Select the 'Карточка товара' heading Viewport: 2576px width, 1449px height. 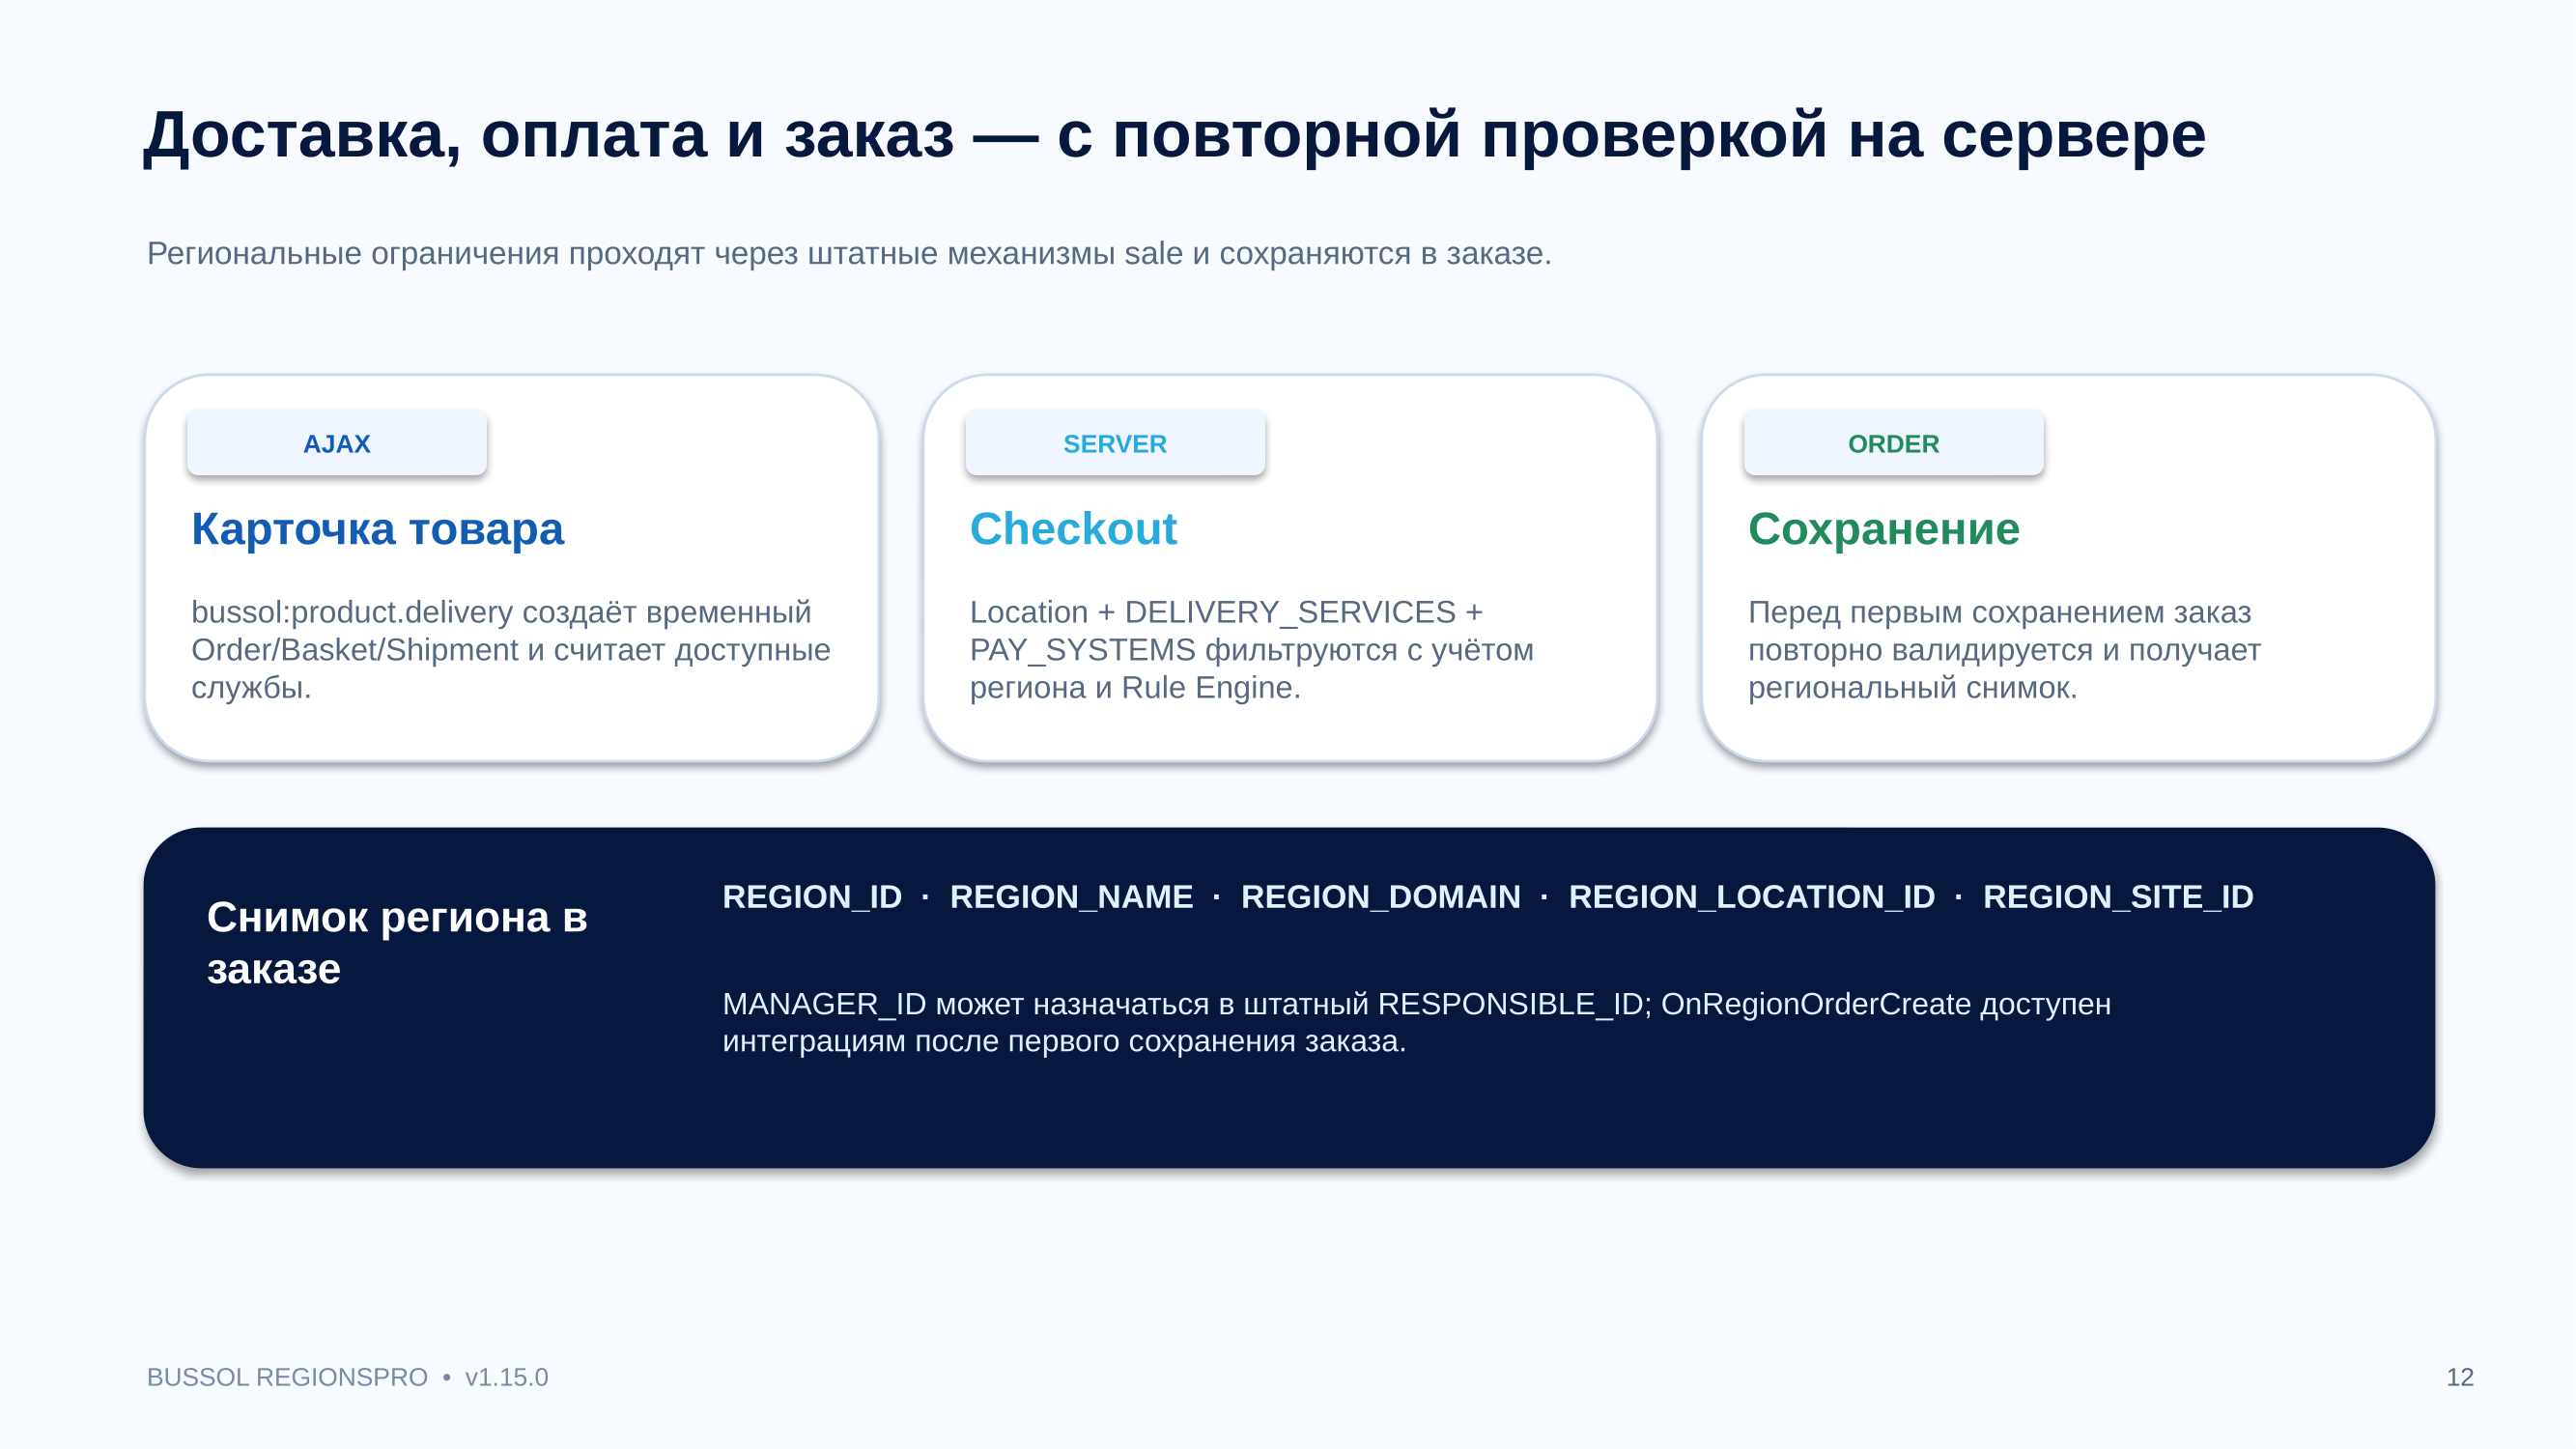378,529
